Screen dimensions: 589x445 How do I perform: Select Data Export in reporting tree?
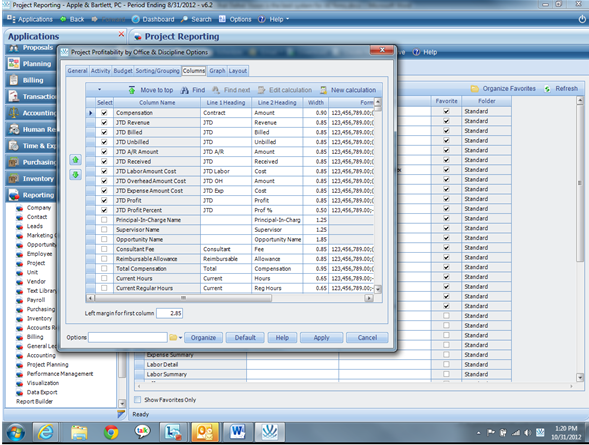pos(42,392)
